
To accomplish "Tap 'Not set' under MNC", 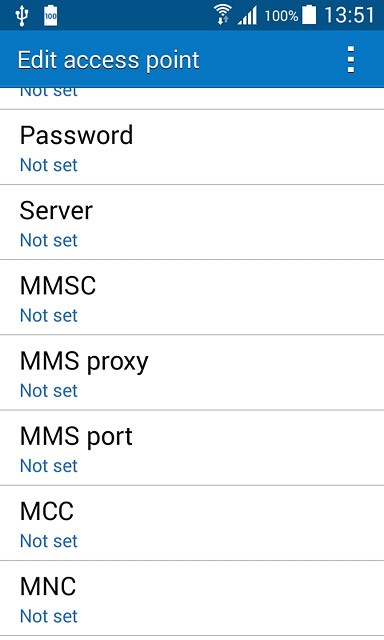I will (49, 616).
